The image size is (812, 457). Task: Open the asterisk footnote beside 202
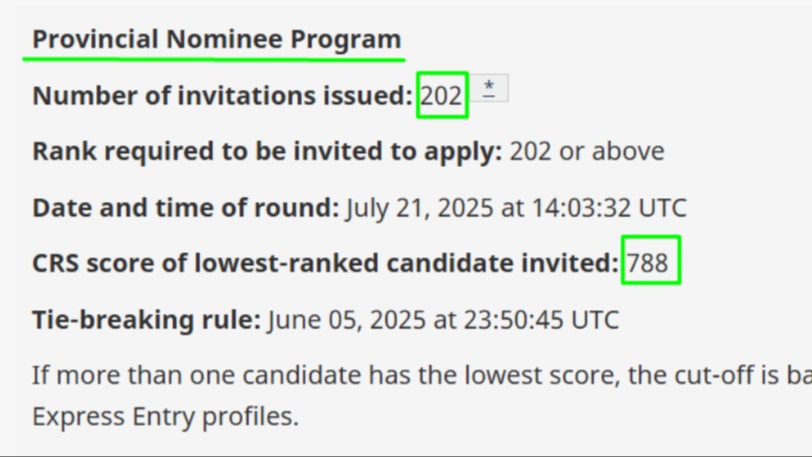[489, 89]
